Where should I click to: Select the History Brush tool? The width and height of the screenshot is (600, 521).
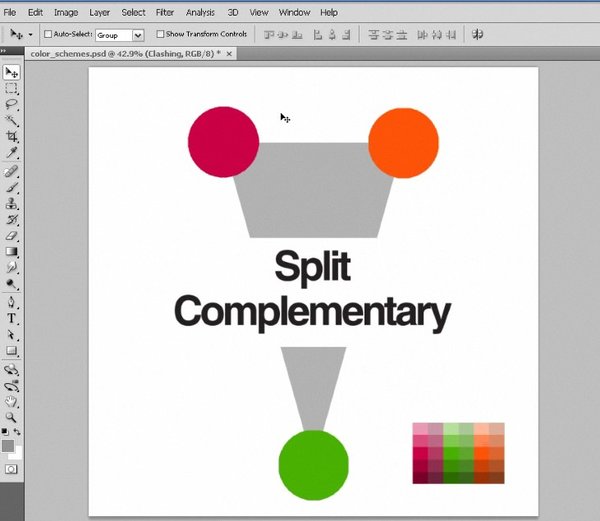click(x=11, y=220)
